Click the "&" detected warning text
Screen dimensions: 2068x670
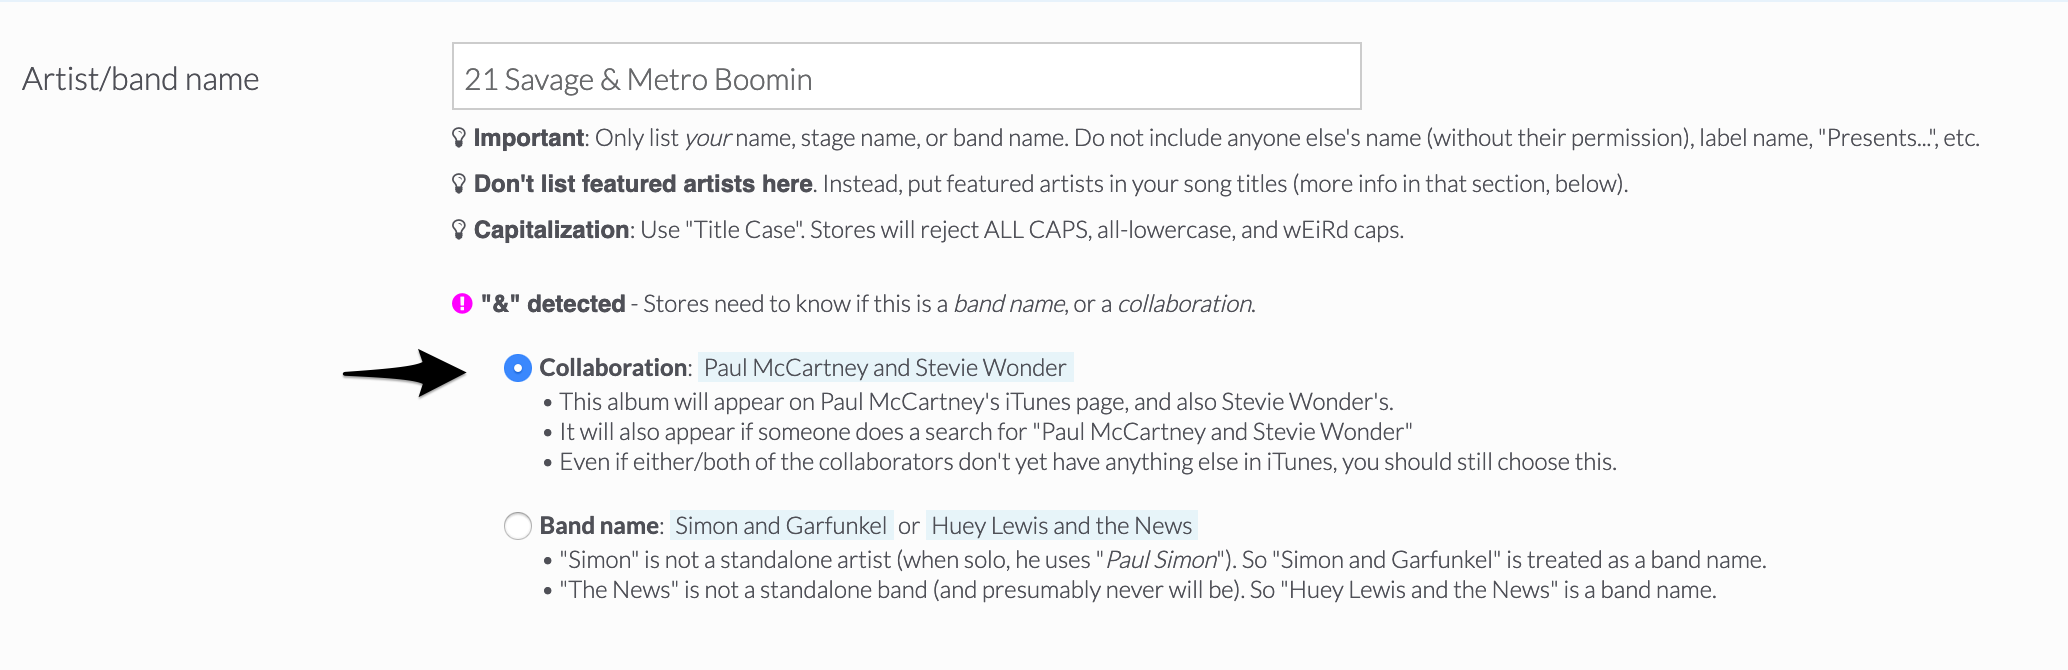tap(553, 303)
